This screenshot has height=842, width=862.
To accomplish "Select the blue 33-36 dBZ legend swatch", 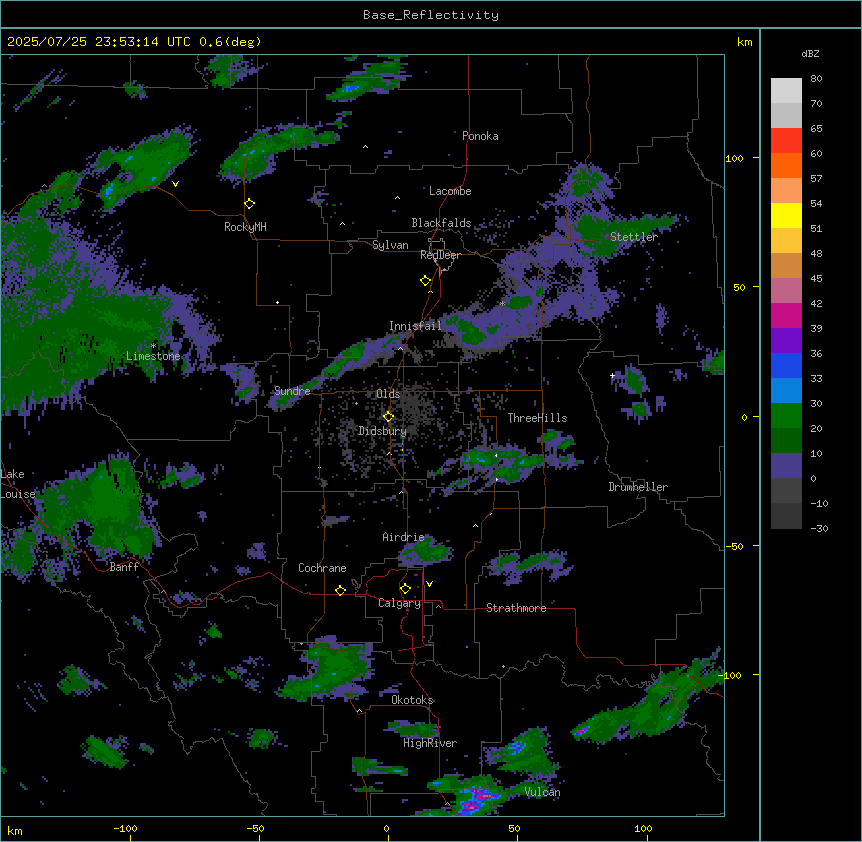I will [786, 365].
